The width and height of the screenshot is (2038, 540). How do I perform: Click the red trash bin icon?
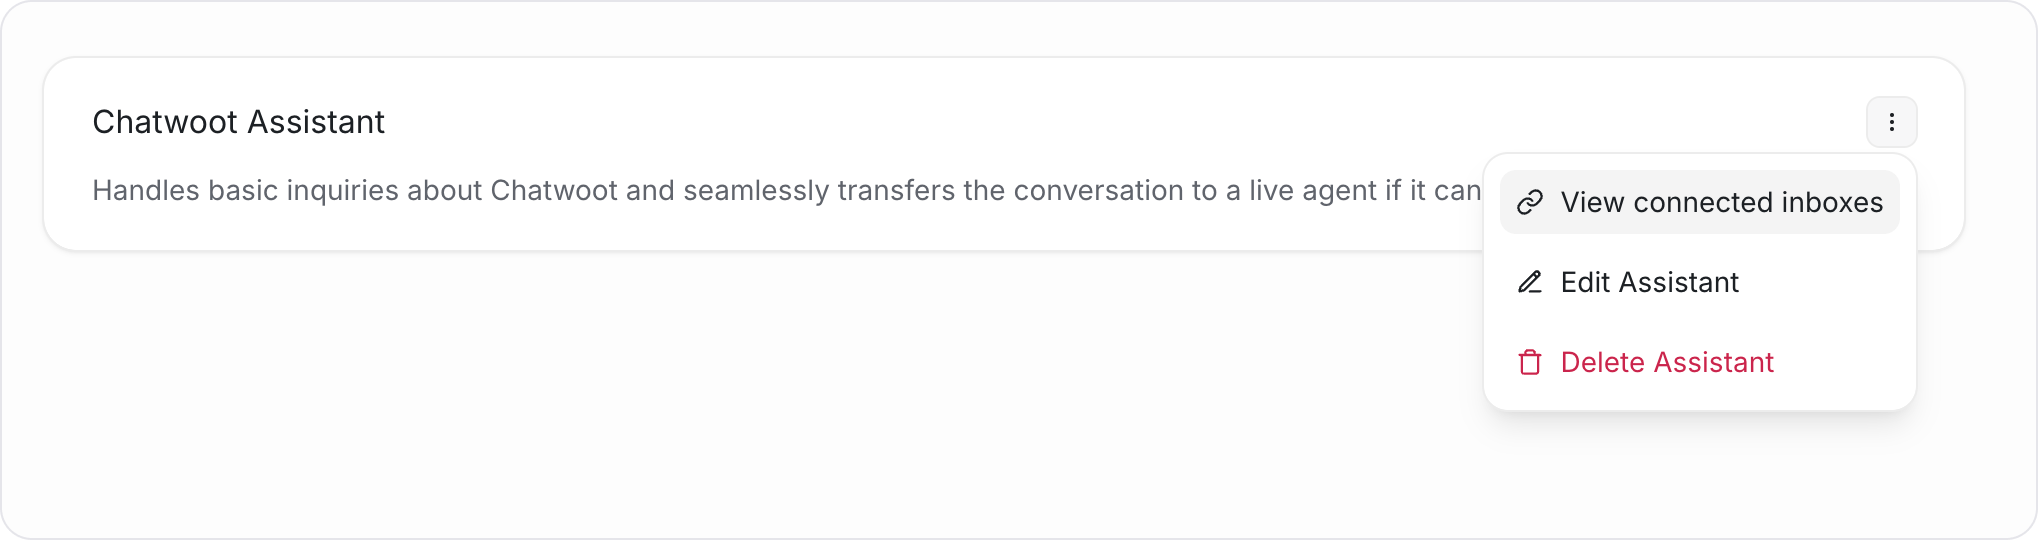1530,362
